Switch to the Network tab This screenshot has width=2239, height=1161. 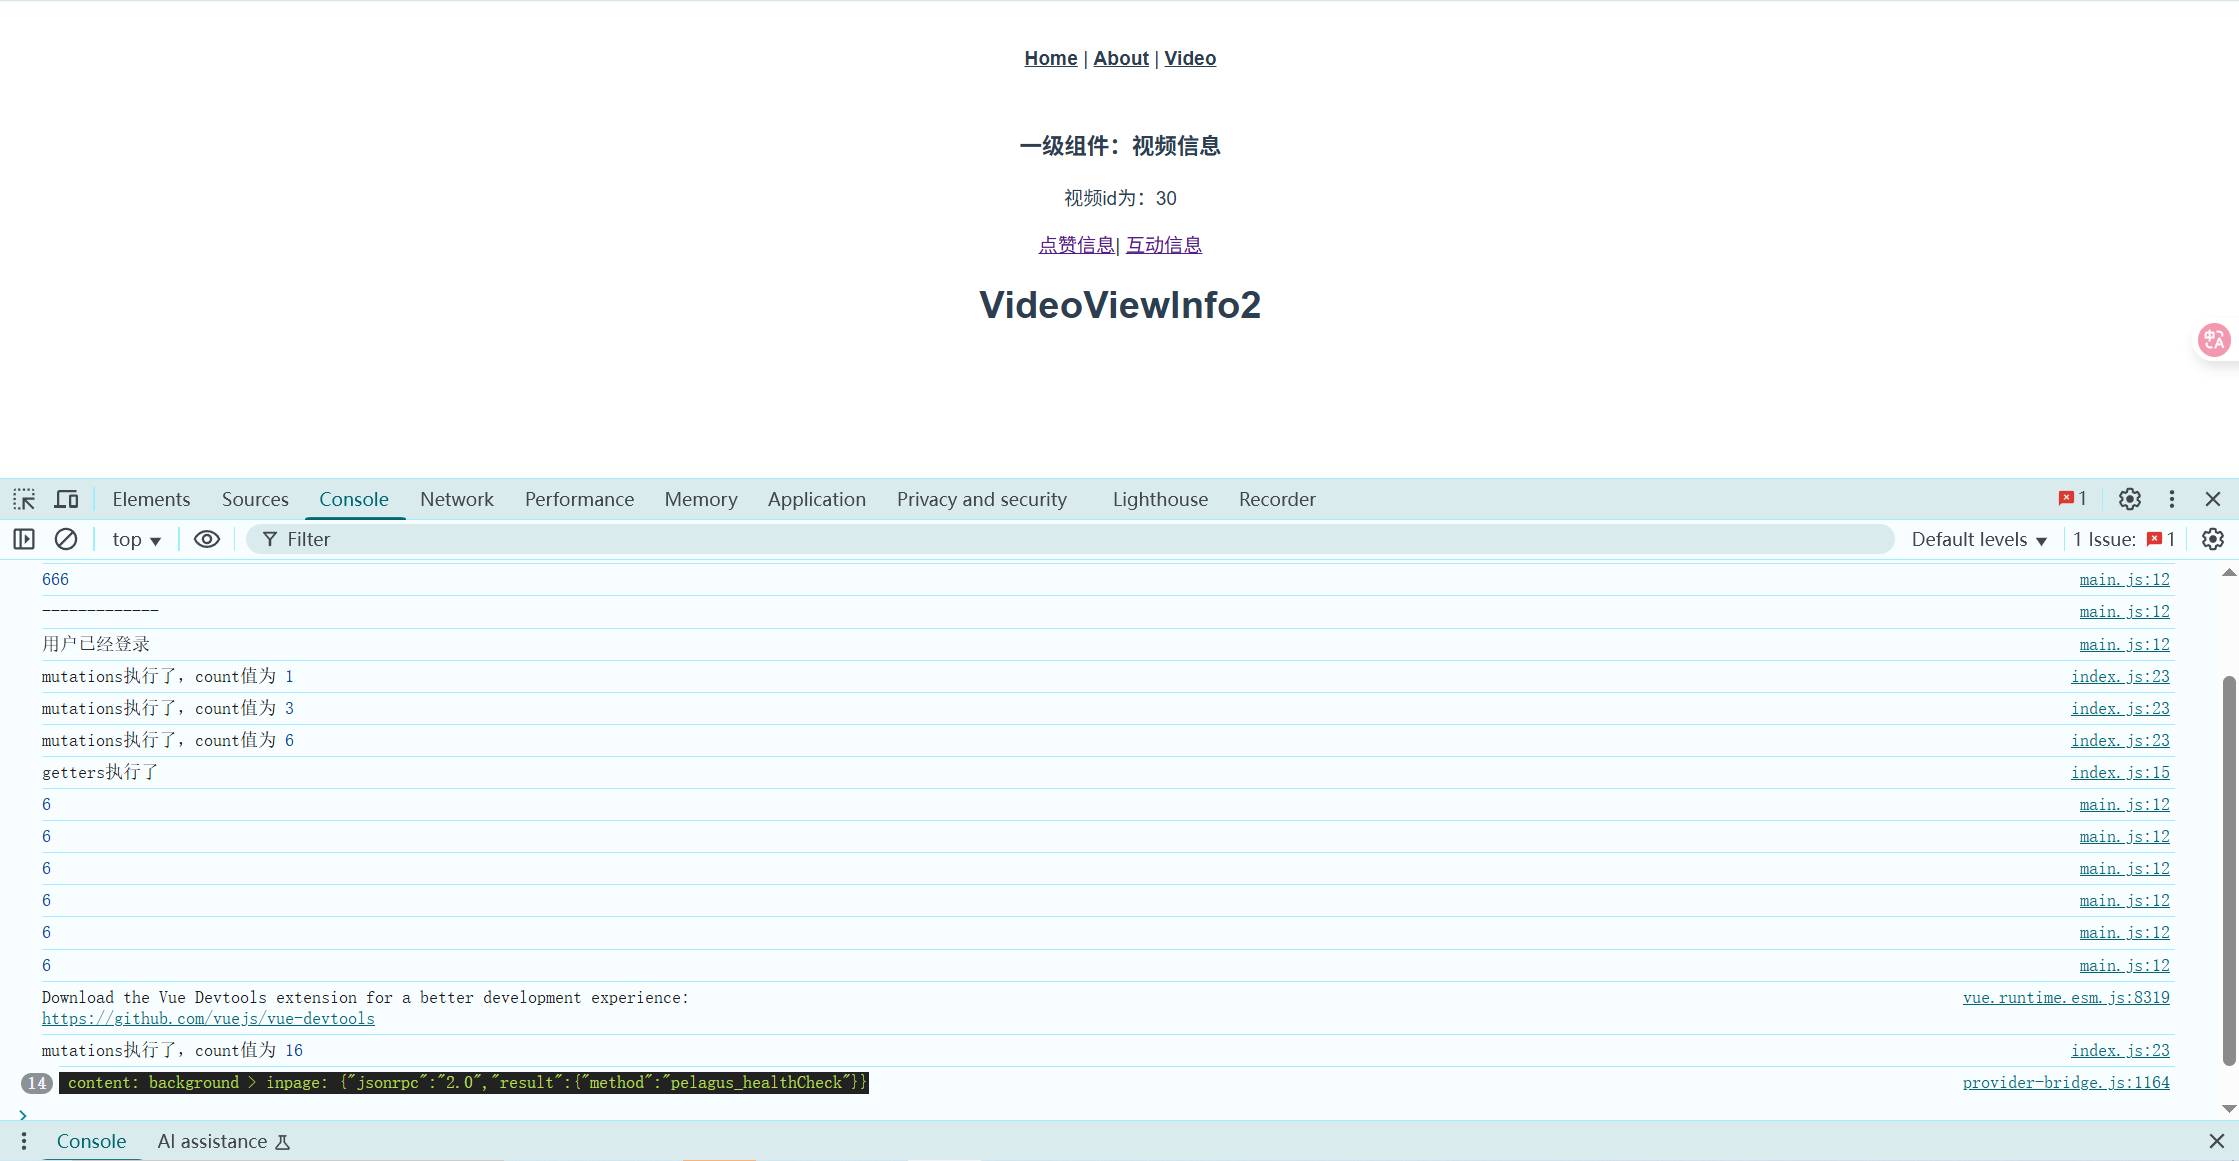(456, 499)
